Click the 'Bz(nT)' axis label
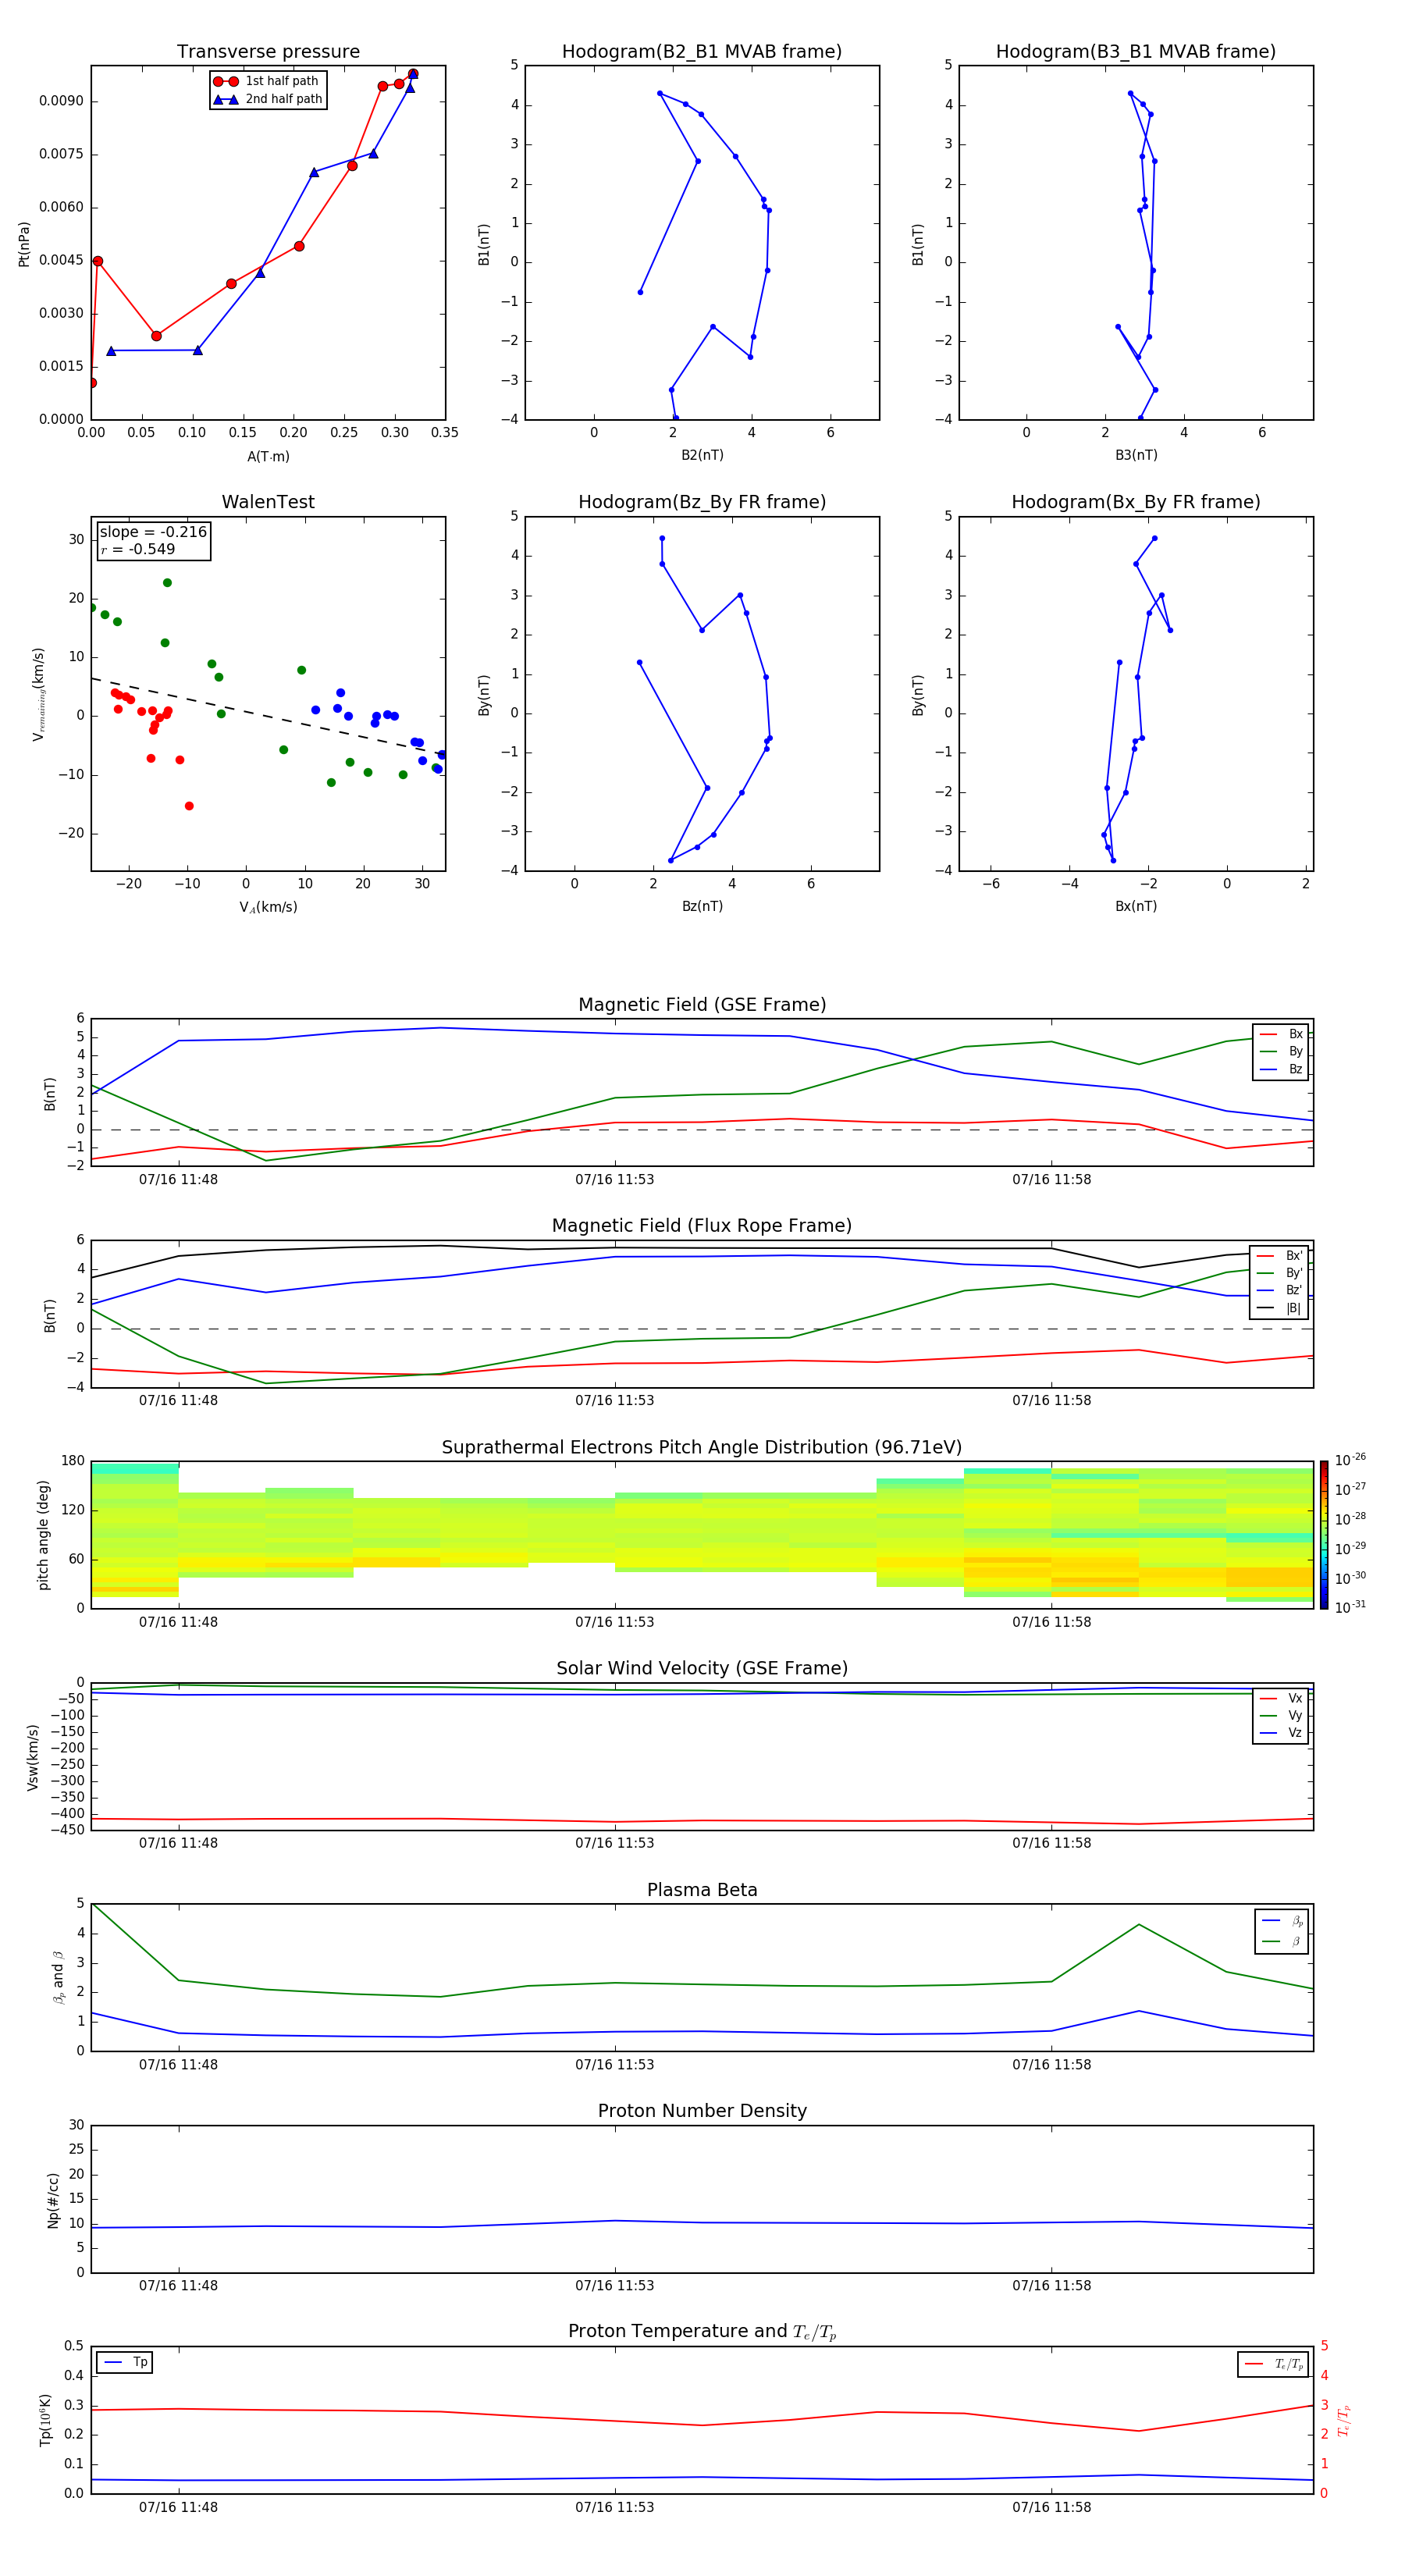 point(702,906)
